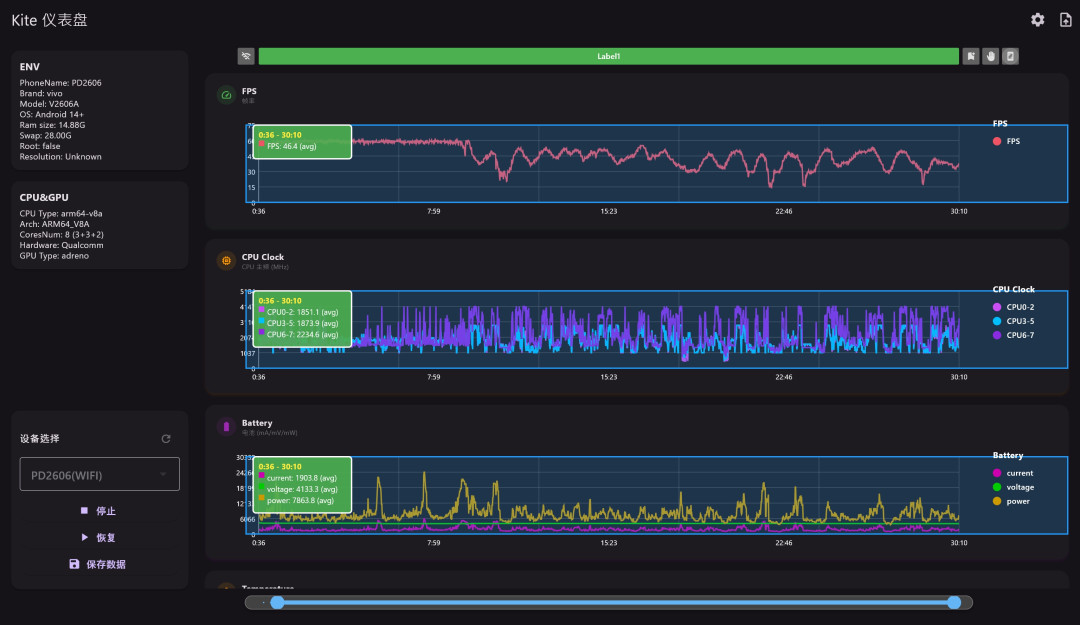Toggle the power series in Battery legend
Image resolution: width=1080 pixels, height=625 pixels.
point(1011,502)
